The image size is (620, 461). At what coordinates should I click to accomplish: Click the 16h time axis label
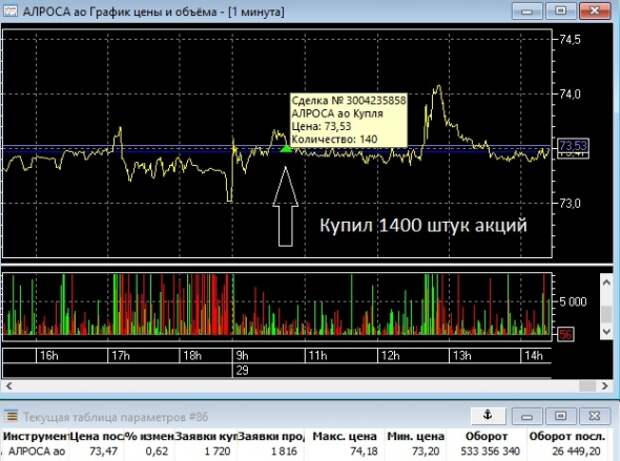pyautogui.click(x=49, y=355)
